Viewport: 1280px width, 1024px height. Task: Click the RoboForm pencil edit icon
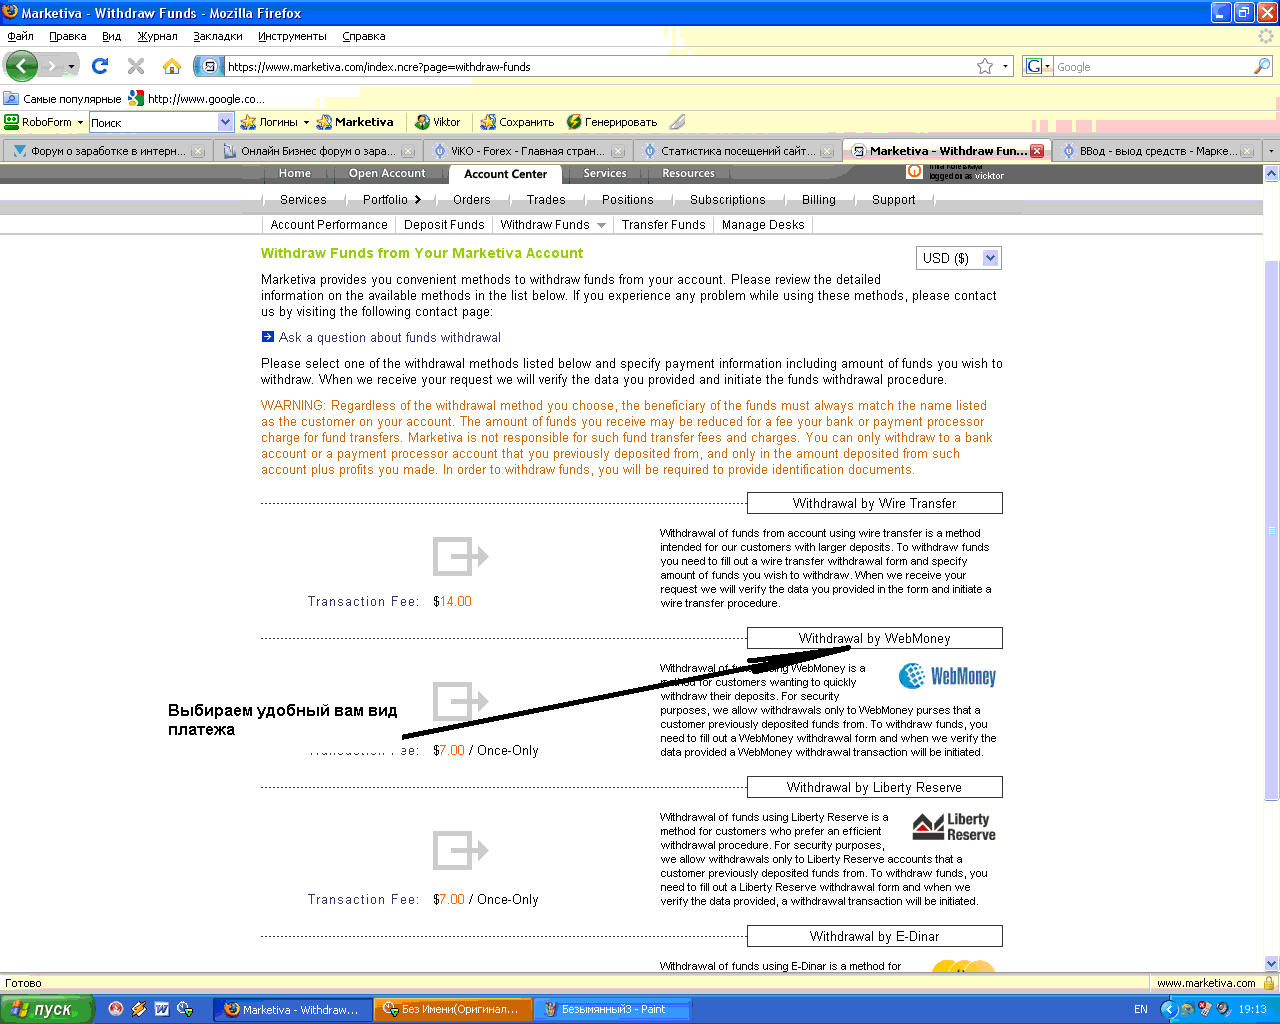678,122
